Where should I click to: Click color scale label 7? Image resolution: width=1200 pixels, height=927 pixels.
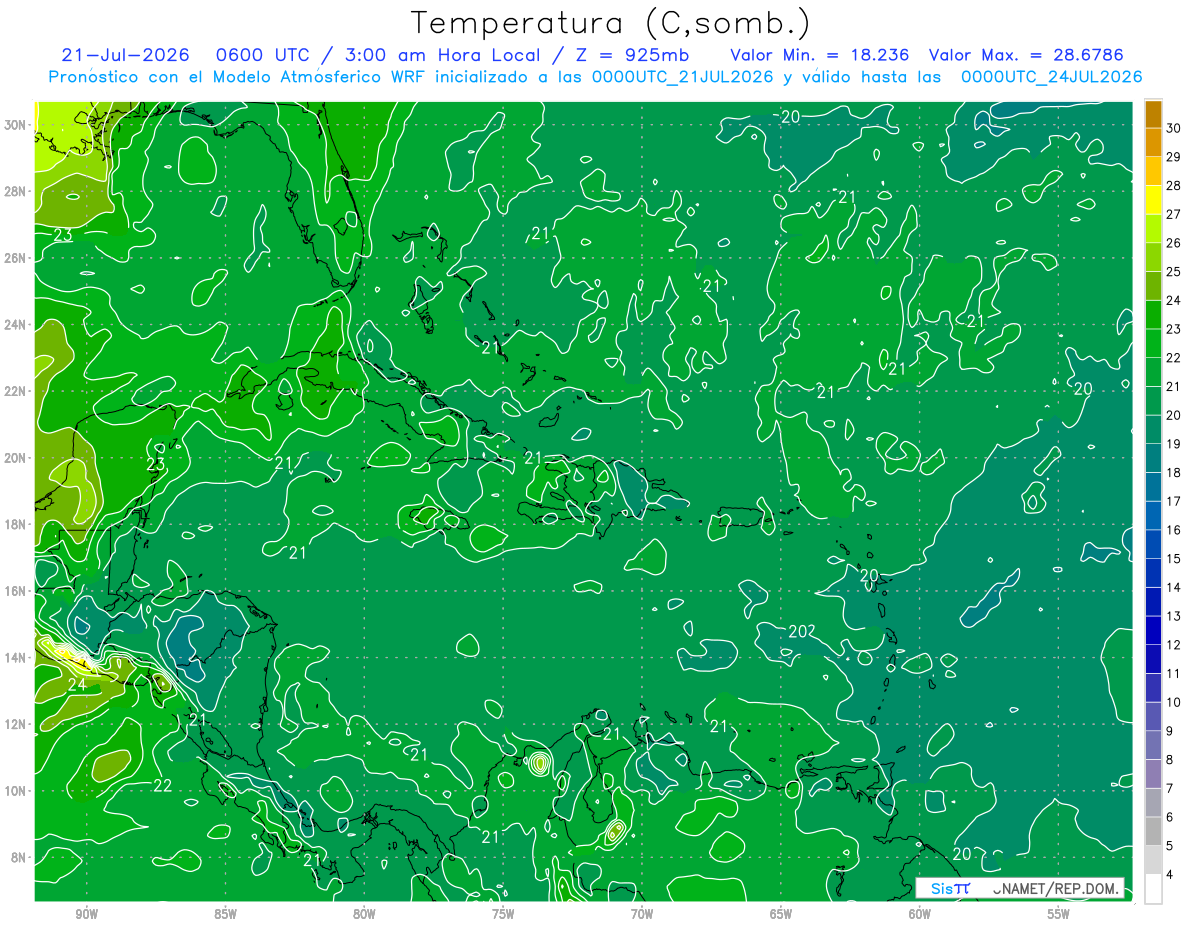tap(1170, 789)
